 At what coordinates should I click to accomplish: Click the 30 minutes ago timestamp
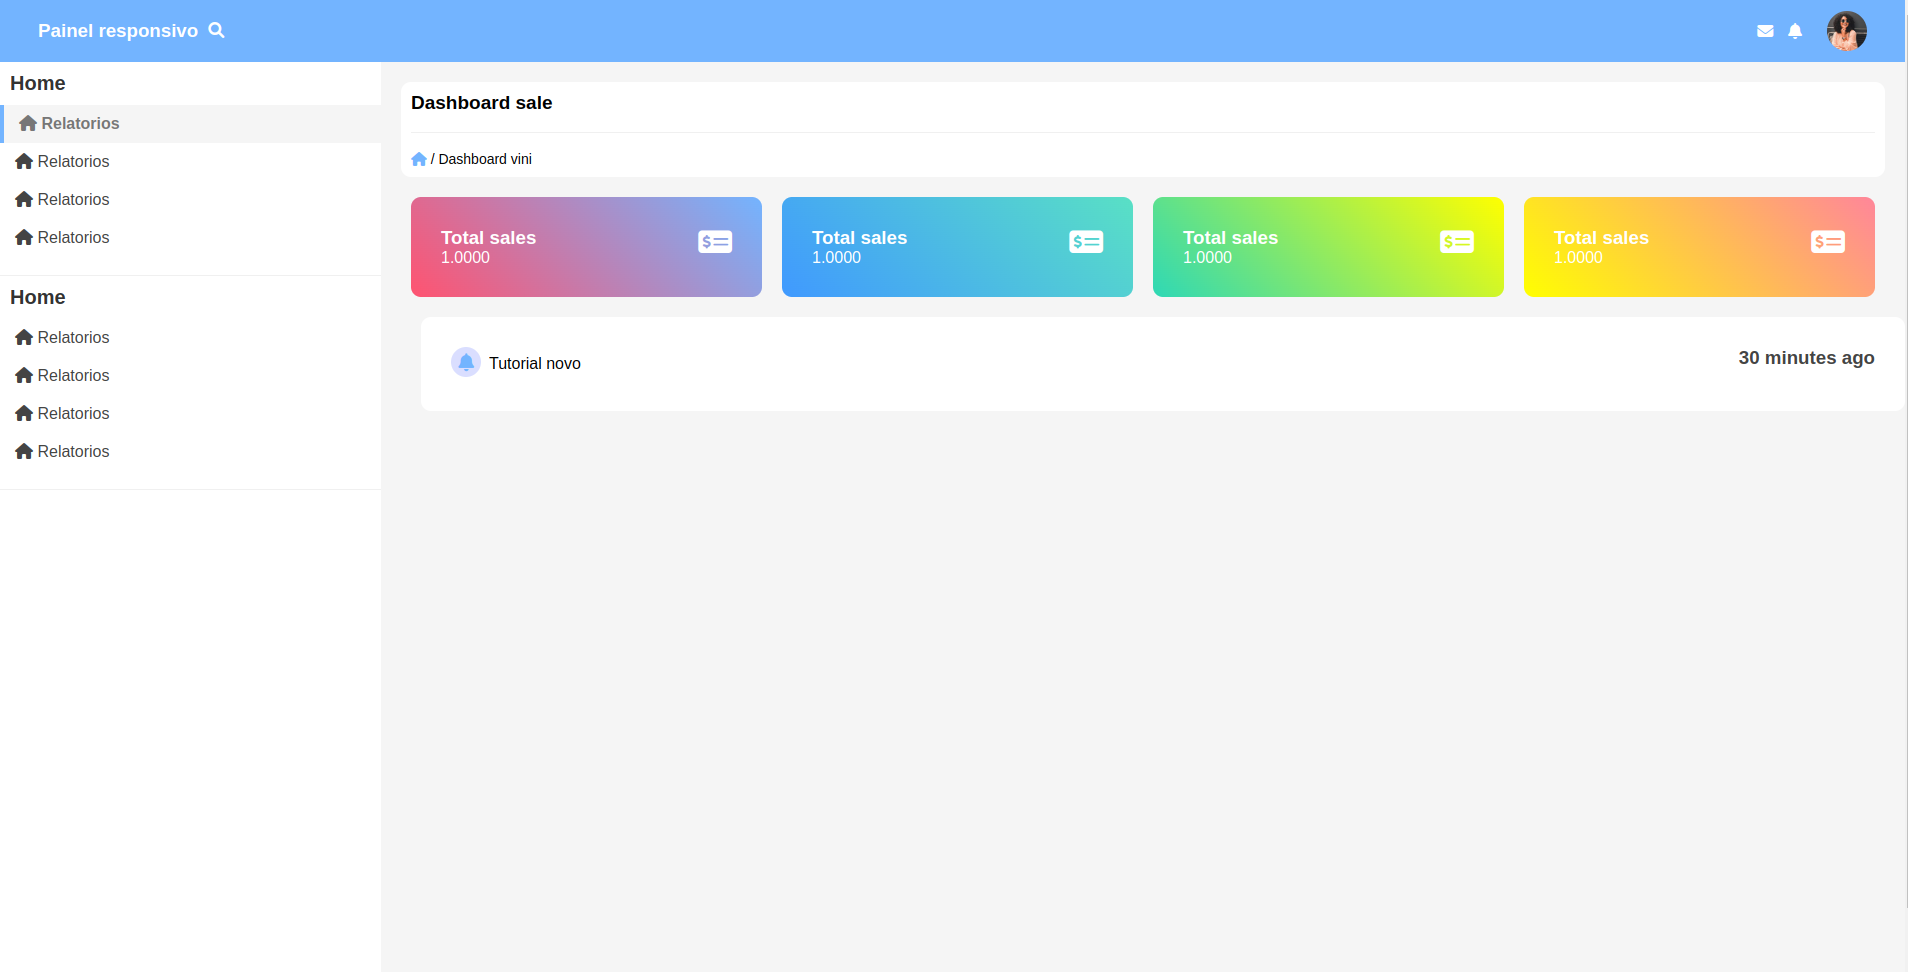pyautogui.click(x=1806, y=357)
